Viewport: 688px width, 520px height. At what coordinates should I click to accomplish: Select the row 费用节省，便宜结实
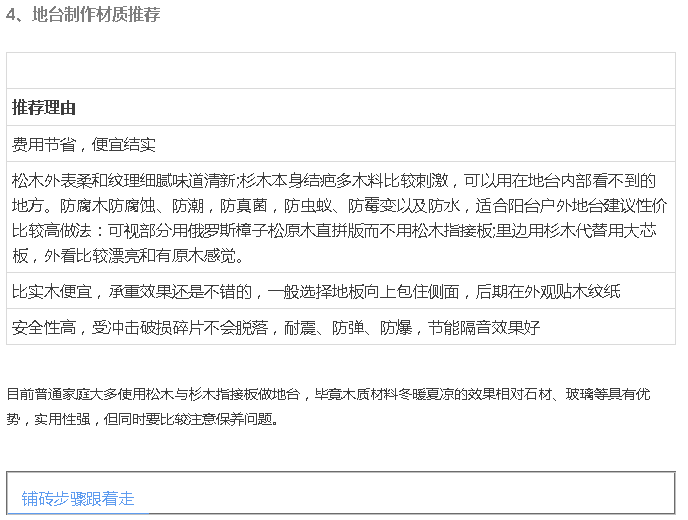tap(341, 143)
